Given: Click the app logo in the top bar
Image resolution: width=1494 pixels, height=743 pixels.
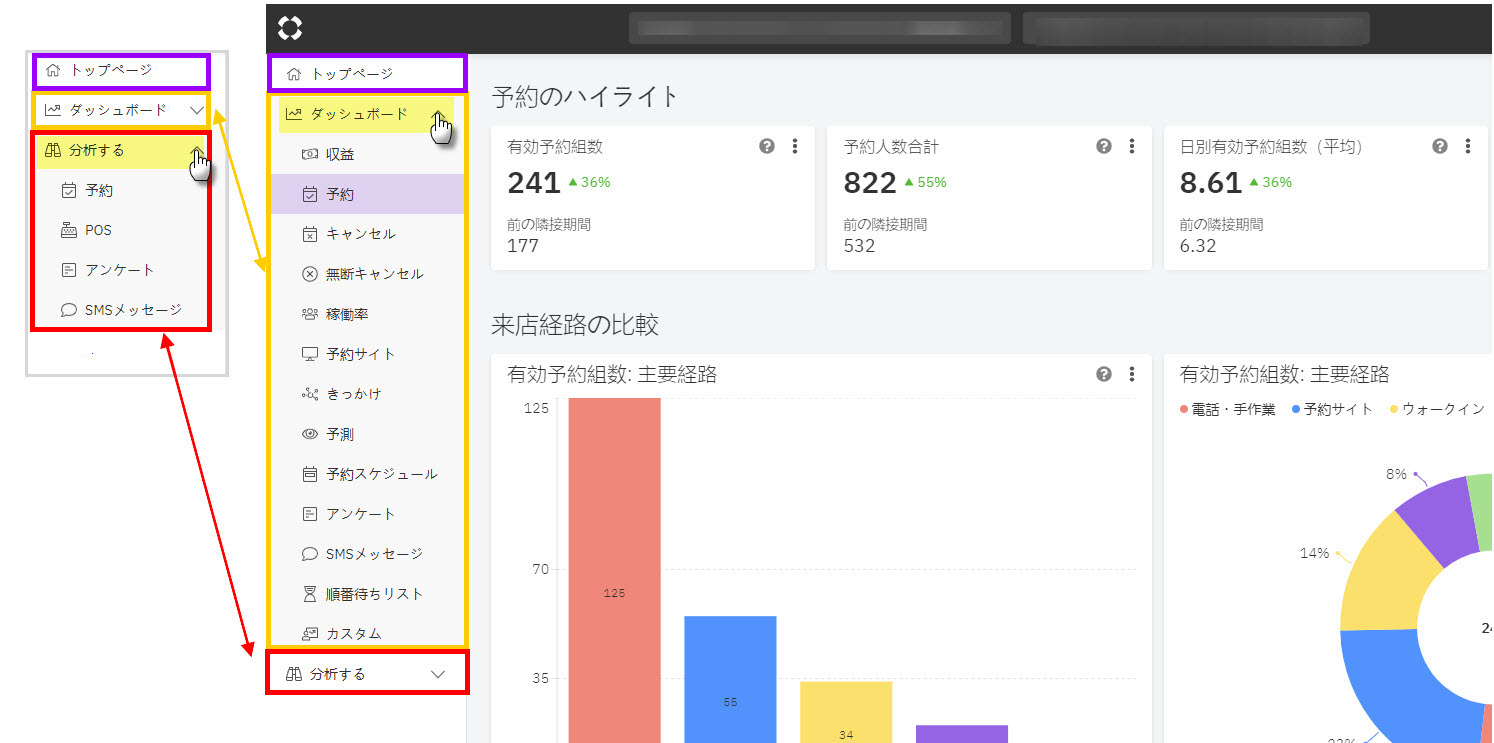Looking at the screenshot, I should [290, 28].
